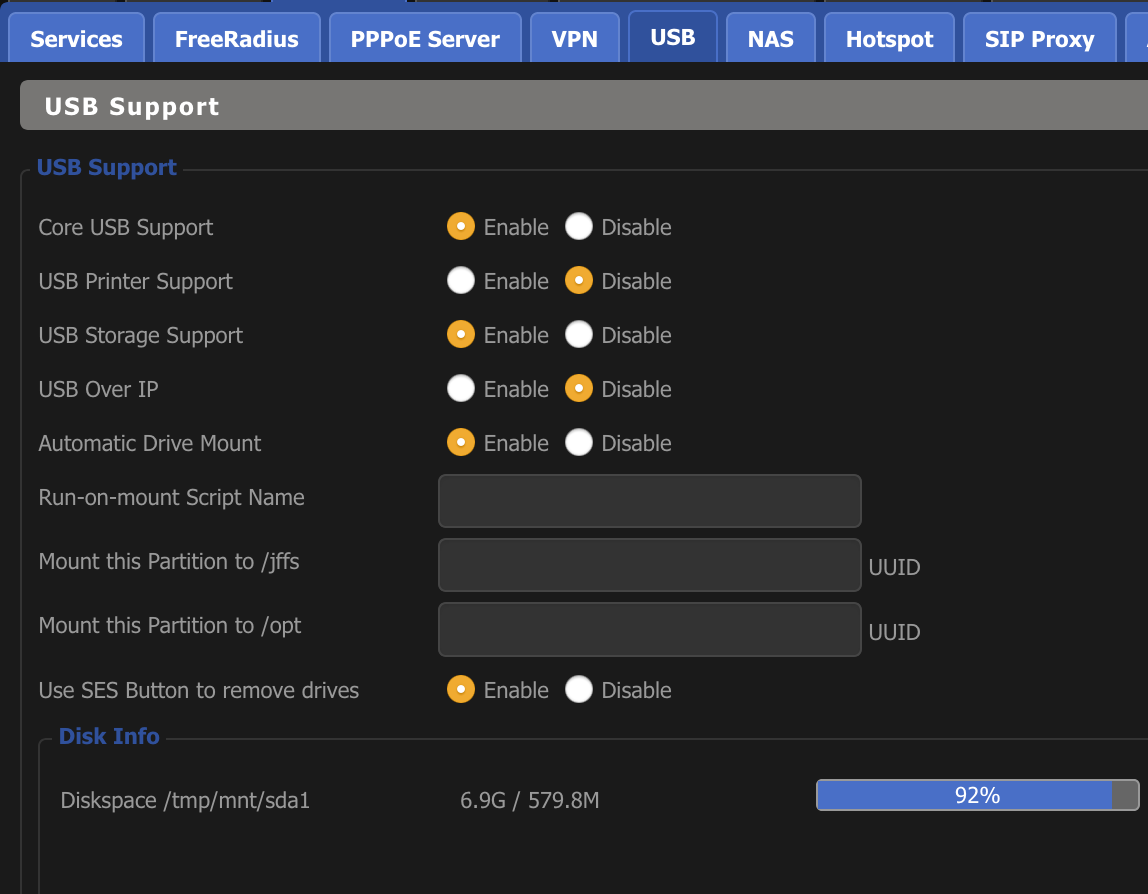Click the active USB tab
The width and height of the screenshot is (1148, 894).
click(x=672, y=37)
